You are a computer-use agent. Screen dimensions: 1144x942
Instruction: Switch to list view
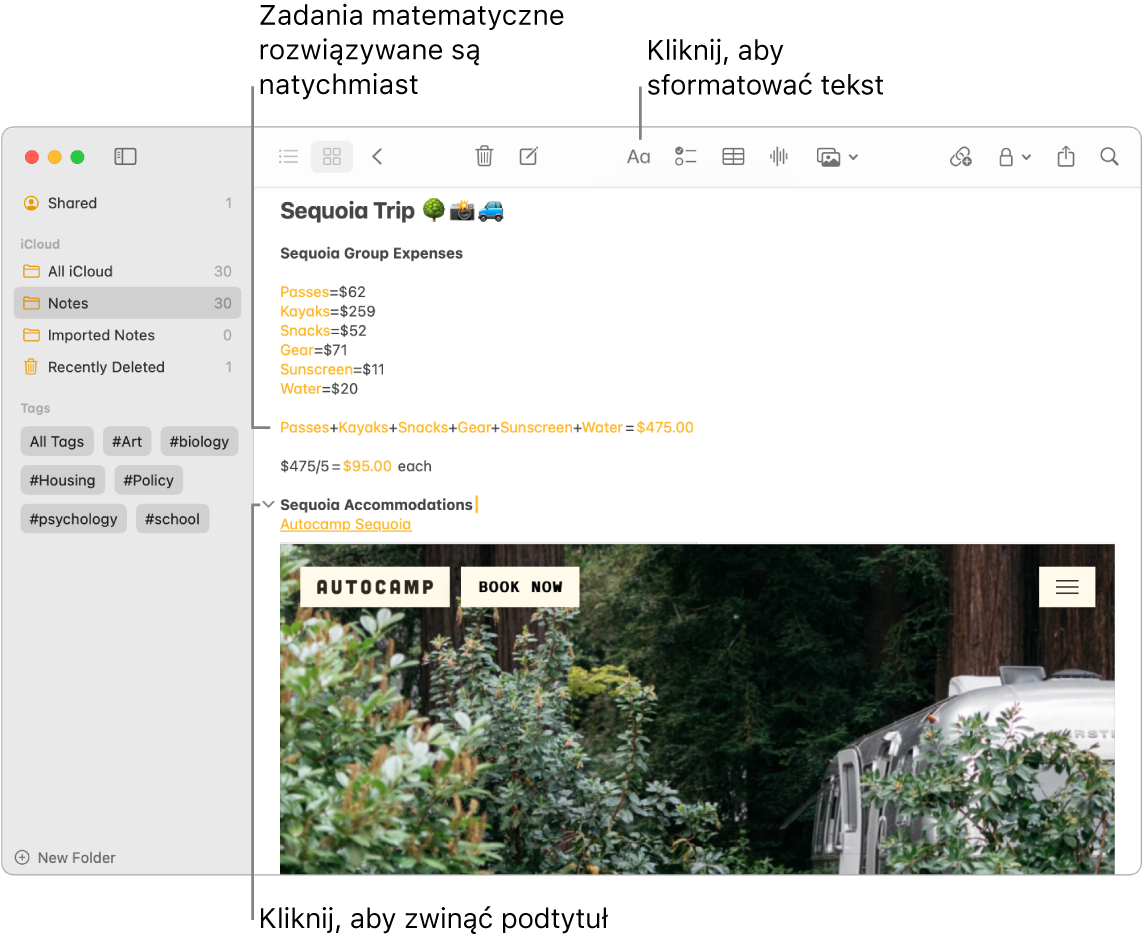click(289, 156)
